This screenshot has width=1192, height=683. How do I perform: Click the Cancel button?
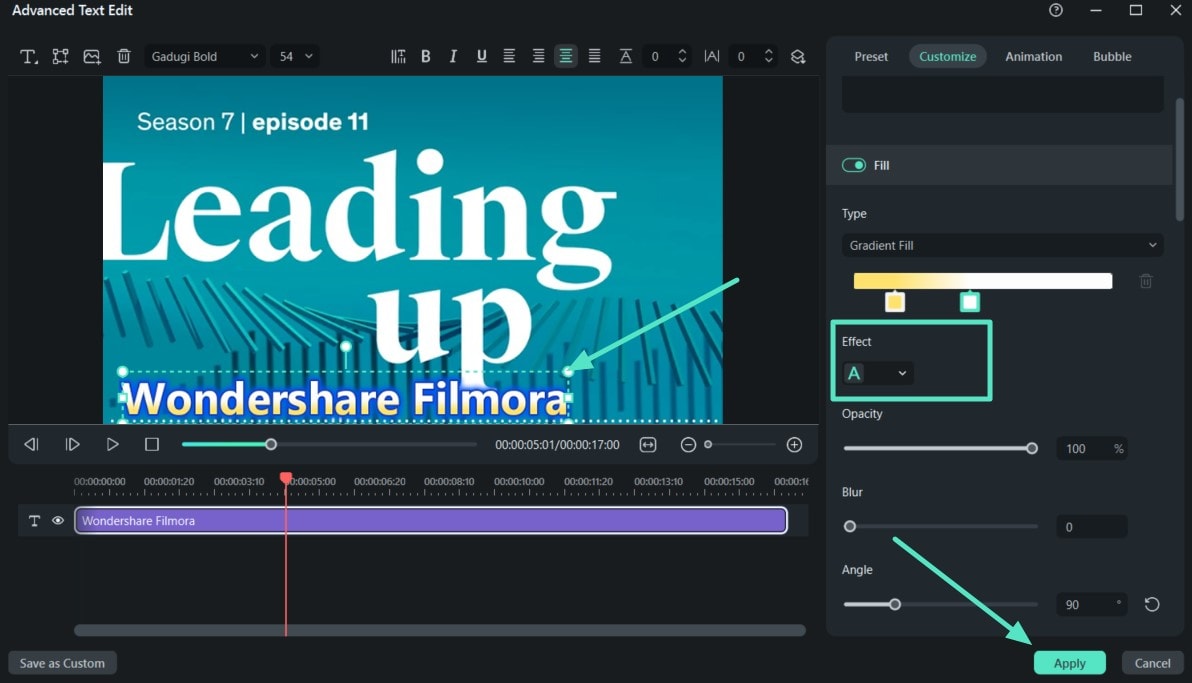[1152, 662]
